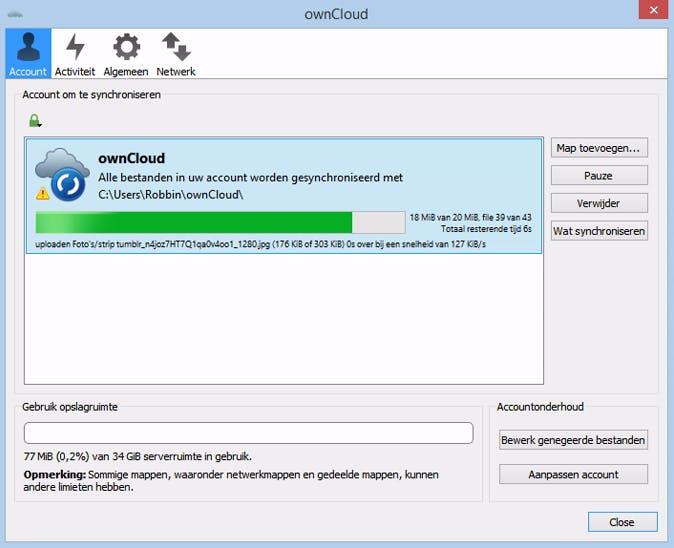
Task: Click the Verwijder button
Action: [x=599, y=203]
